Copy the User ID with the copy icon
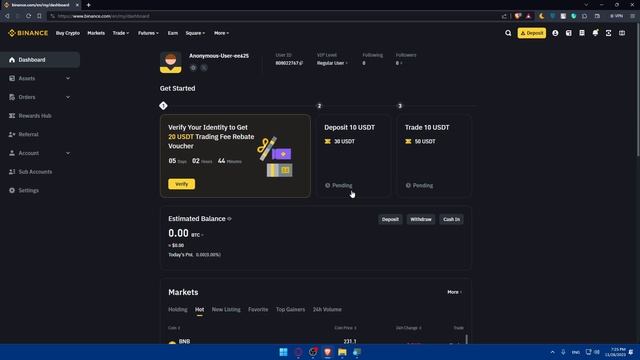 pyautogui.click(x=301, y=63)
